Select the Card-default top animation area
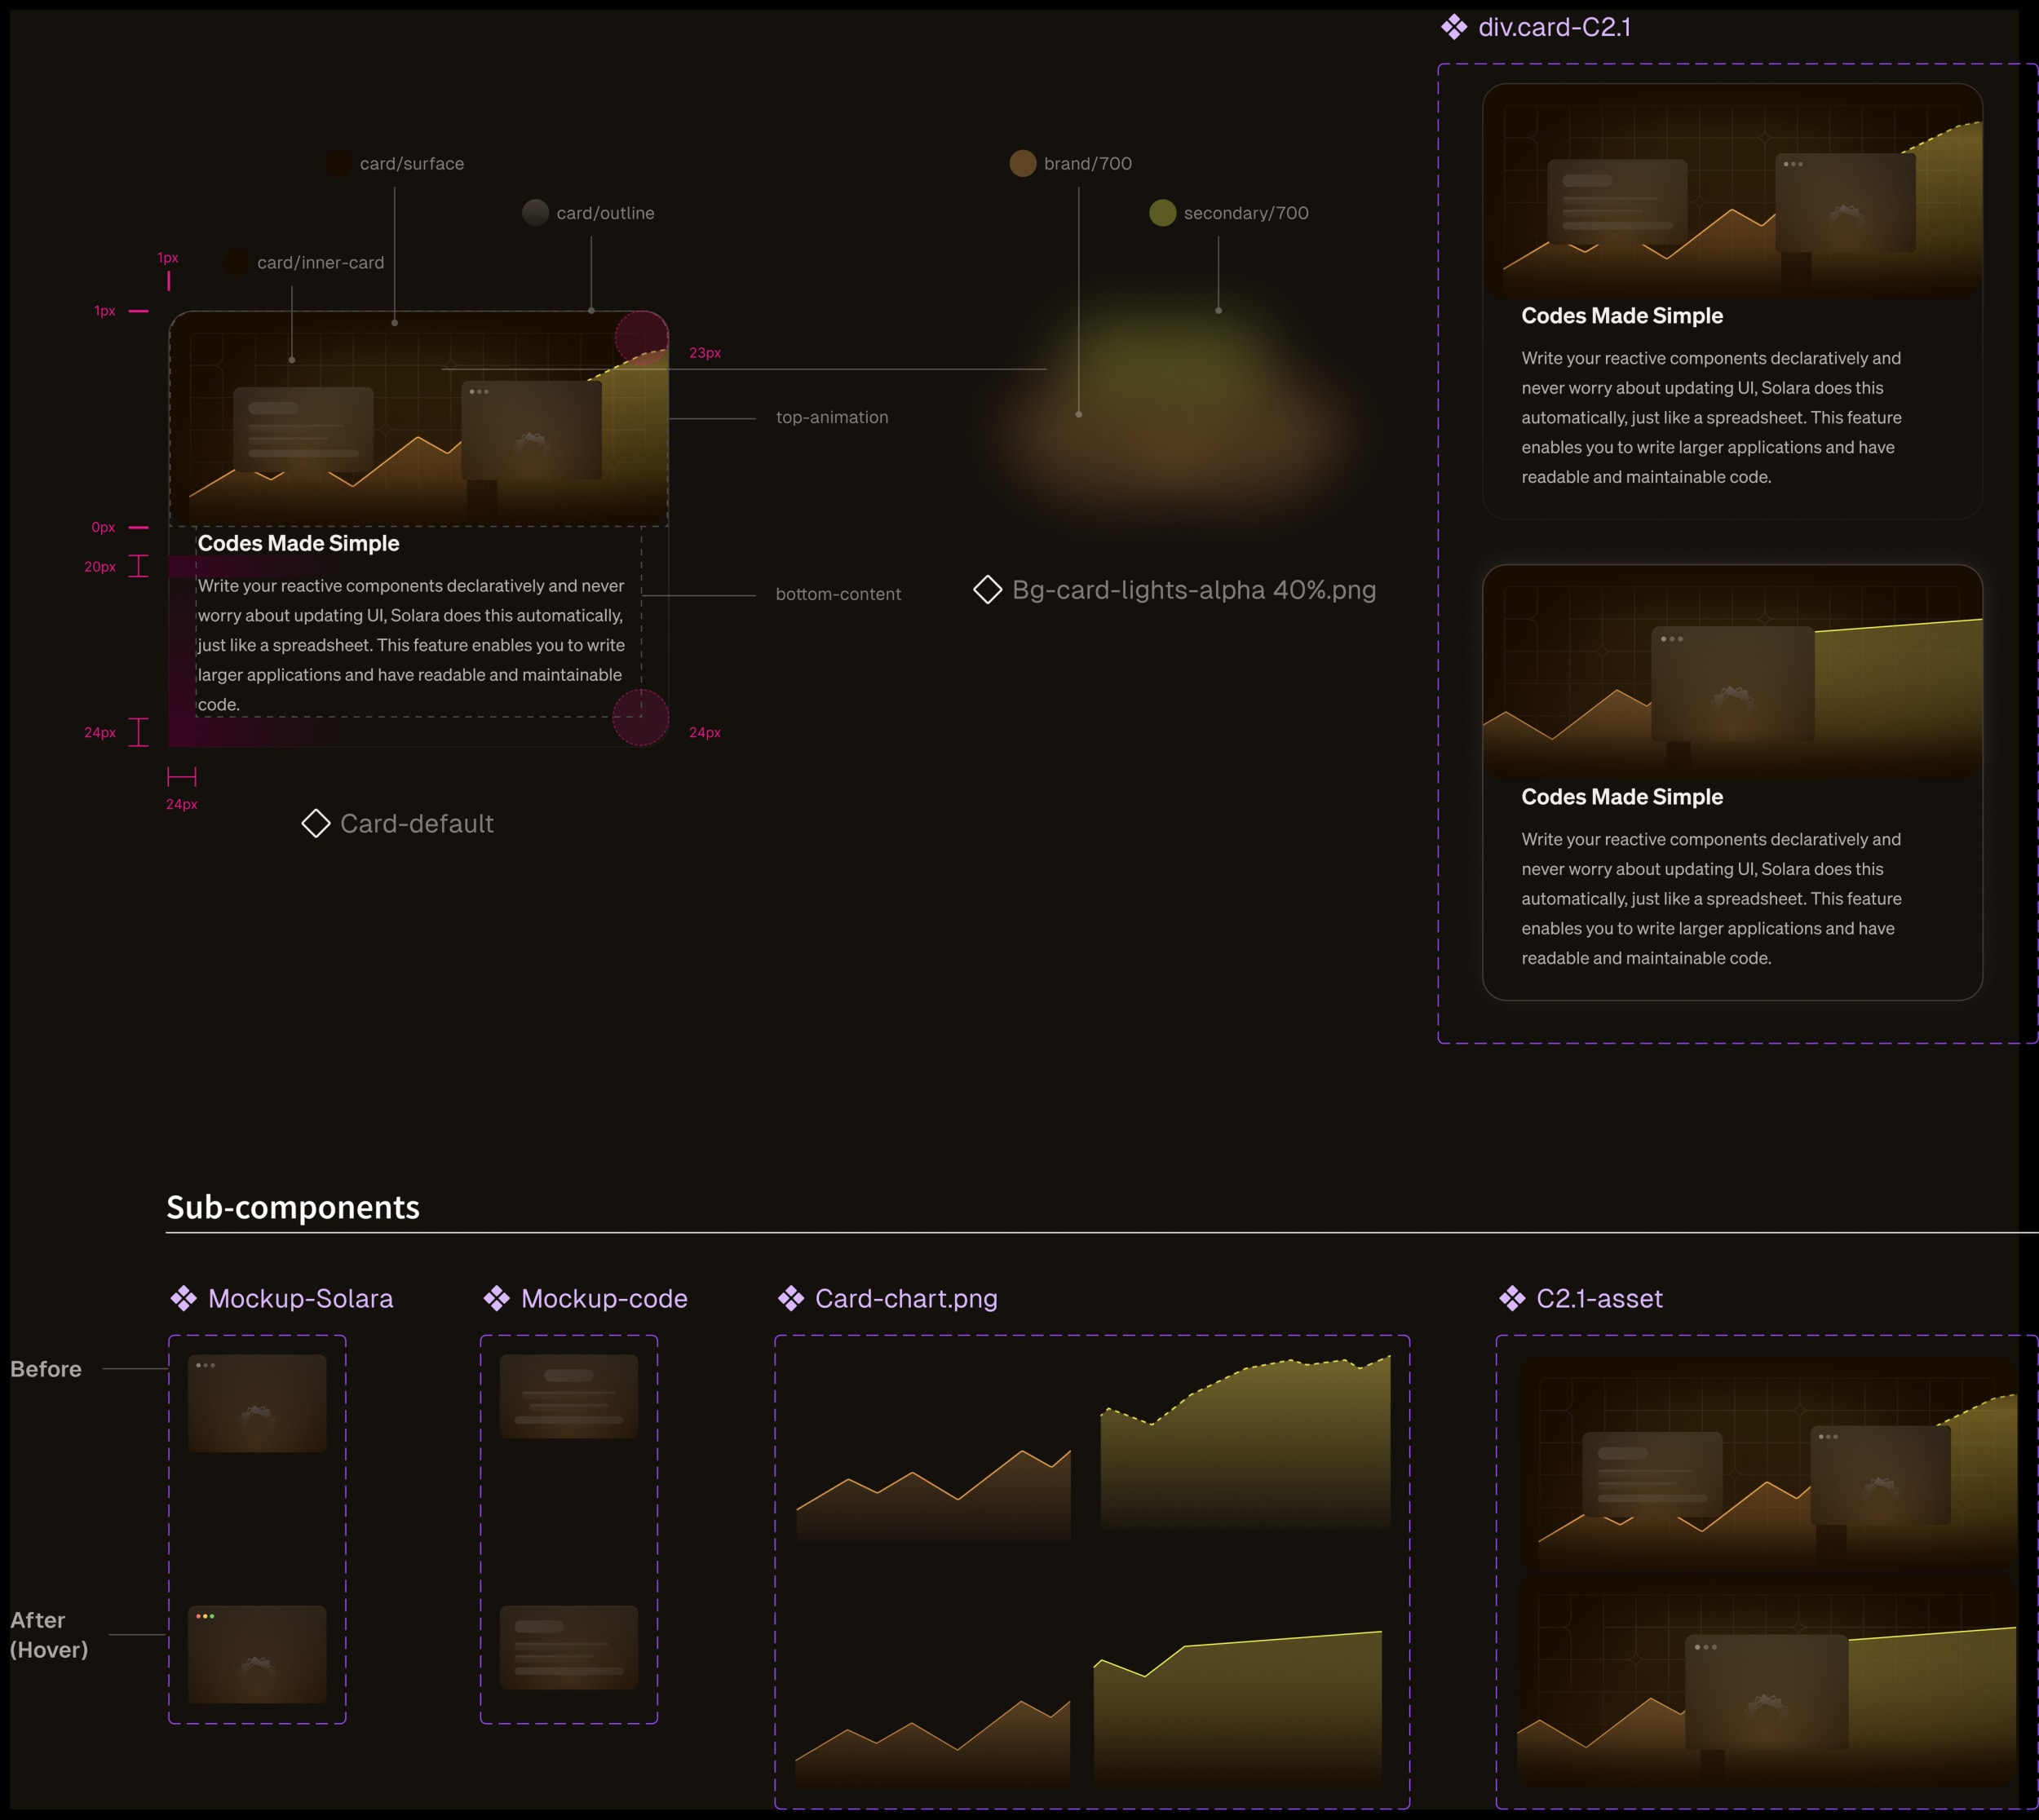Screen dimensions: 2039x1820 coord(418,419)
